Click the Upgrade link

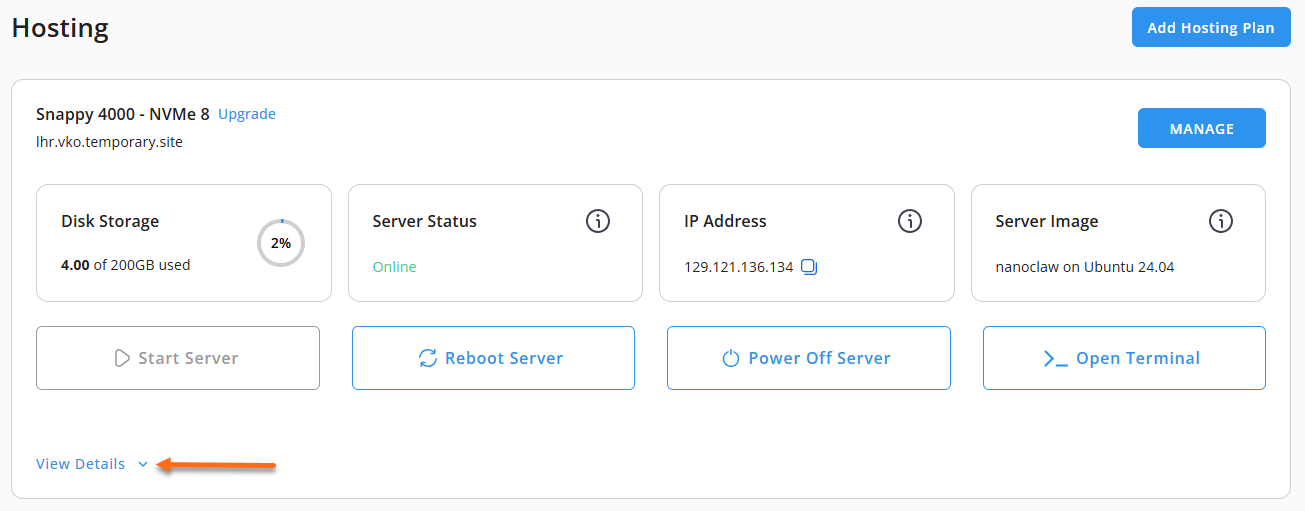[247, 114]
